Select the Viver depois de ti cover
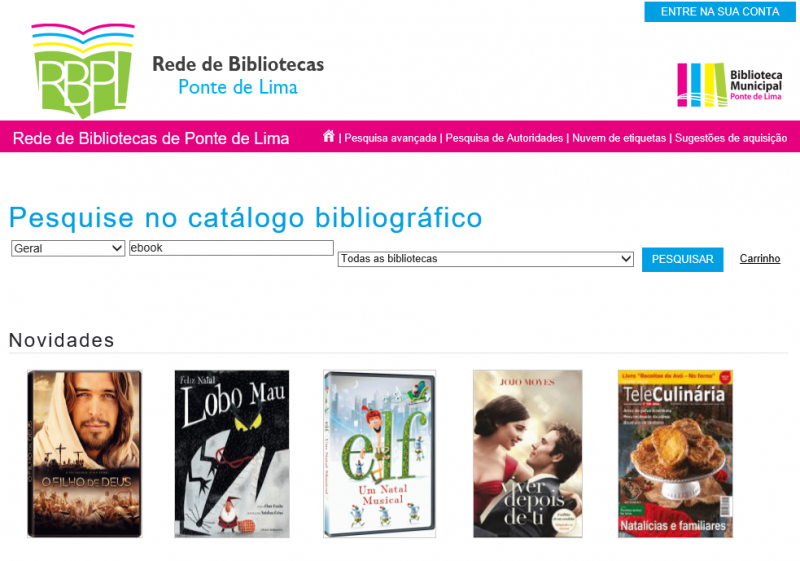This screenshot has height=561, width=800. (x=528, y=453)
